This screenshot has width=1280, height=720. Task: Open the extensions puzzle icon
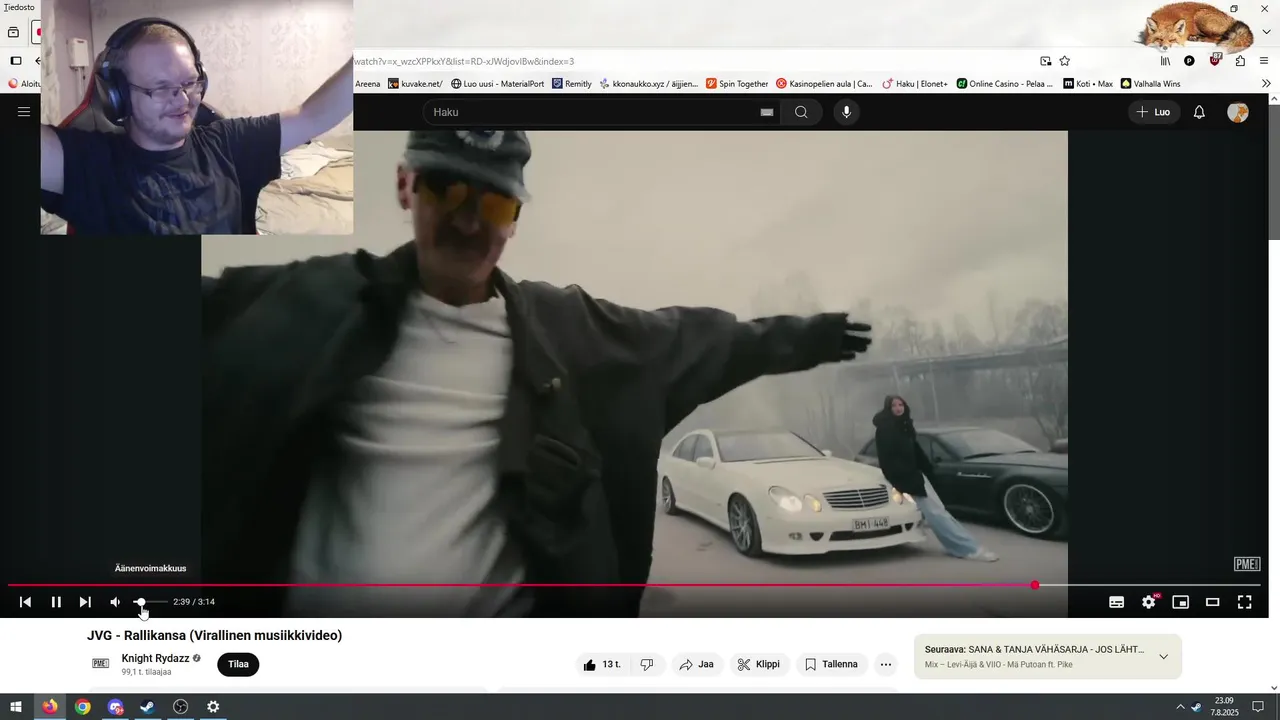1240,61
